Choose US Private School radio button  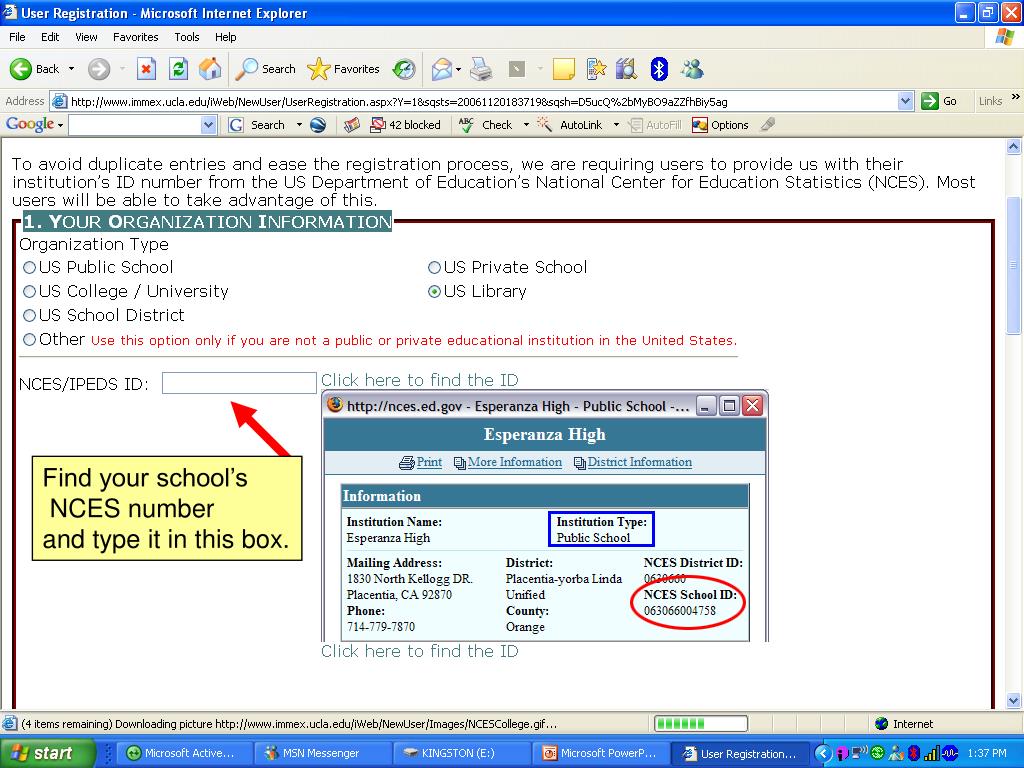tap(434, 268)
